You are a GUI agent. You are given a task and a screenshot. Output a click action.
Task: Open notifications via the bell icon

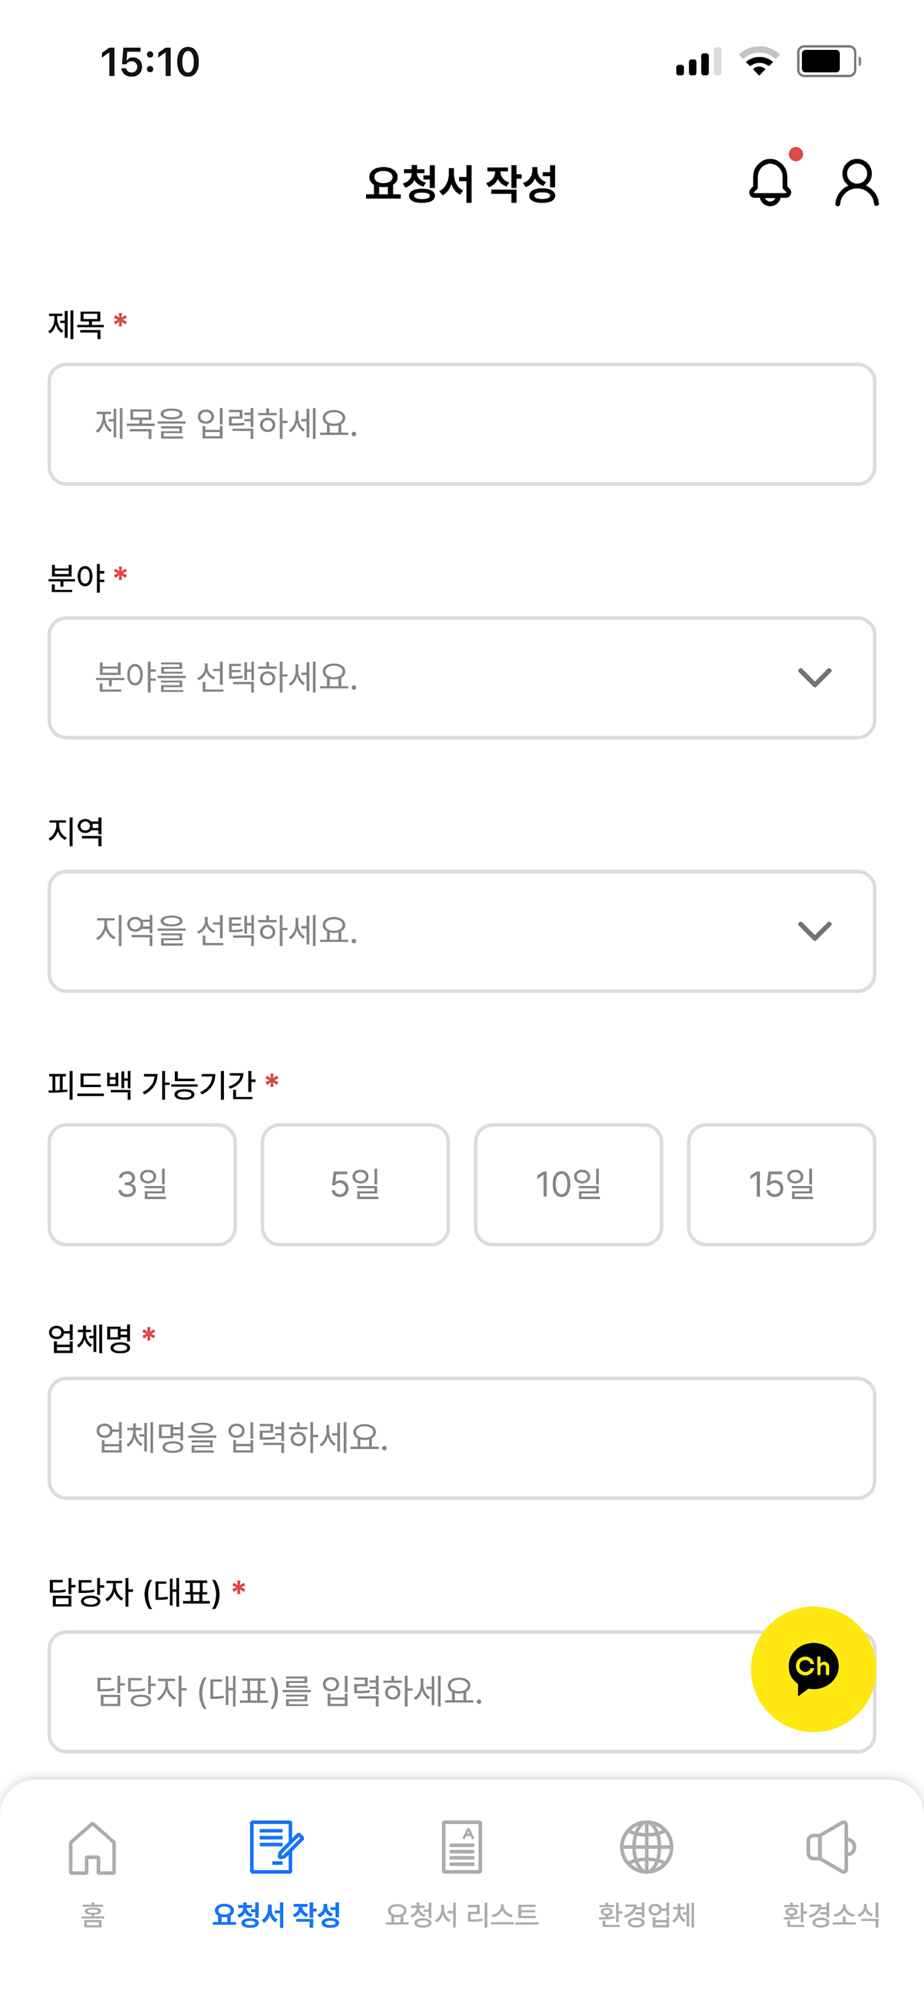click(770, 182)
